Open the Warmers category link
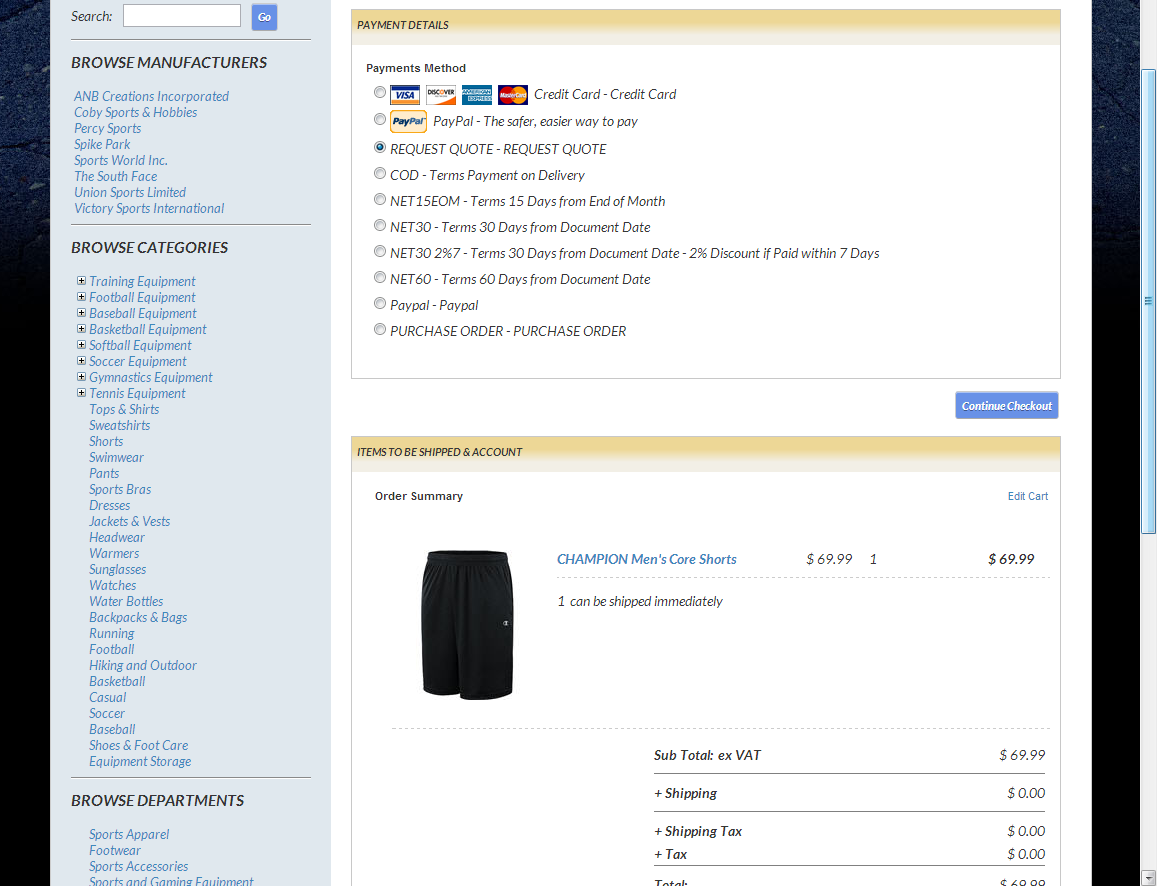Screen dimensions: 1157x886 (x=114, y=553)
